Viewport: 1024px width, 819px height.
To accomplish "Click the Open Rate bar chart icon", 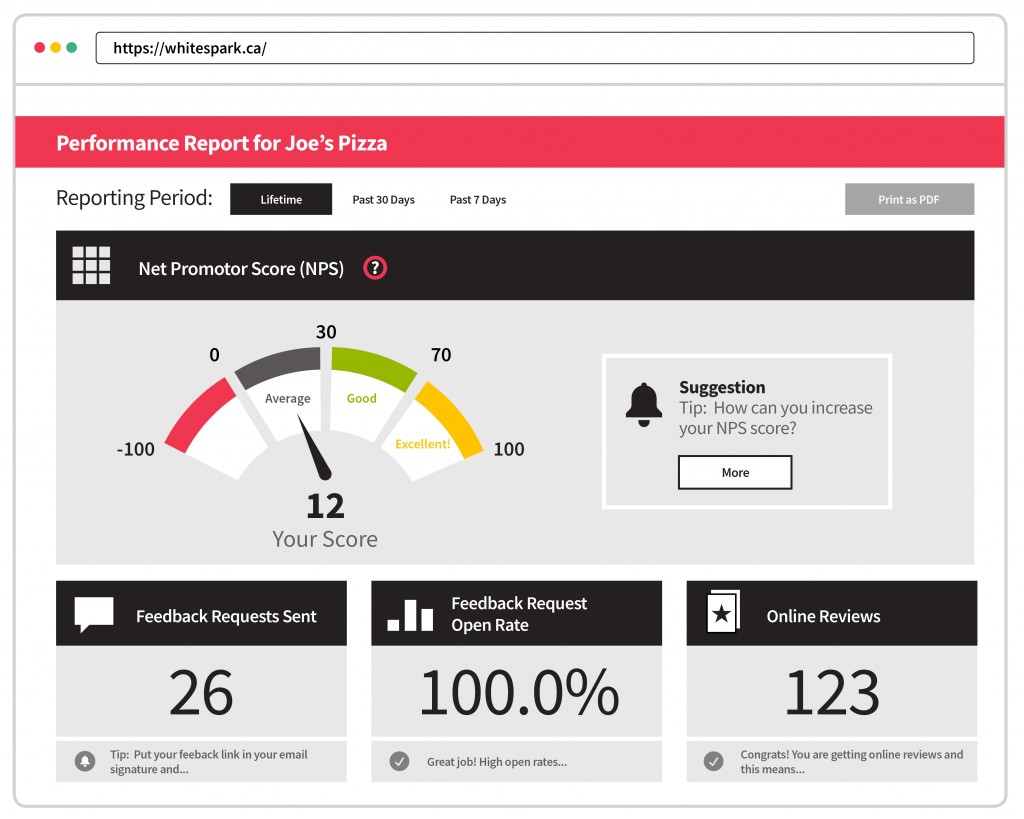I will [410, 615].
